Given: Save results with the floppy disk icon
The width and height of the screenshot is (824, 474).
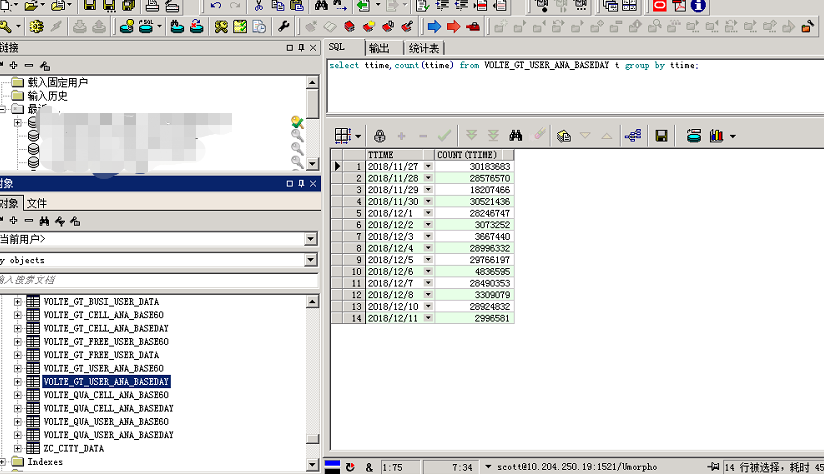Looking at the screenshot, I should 661,136.
